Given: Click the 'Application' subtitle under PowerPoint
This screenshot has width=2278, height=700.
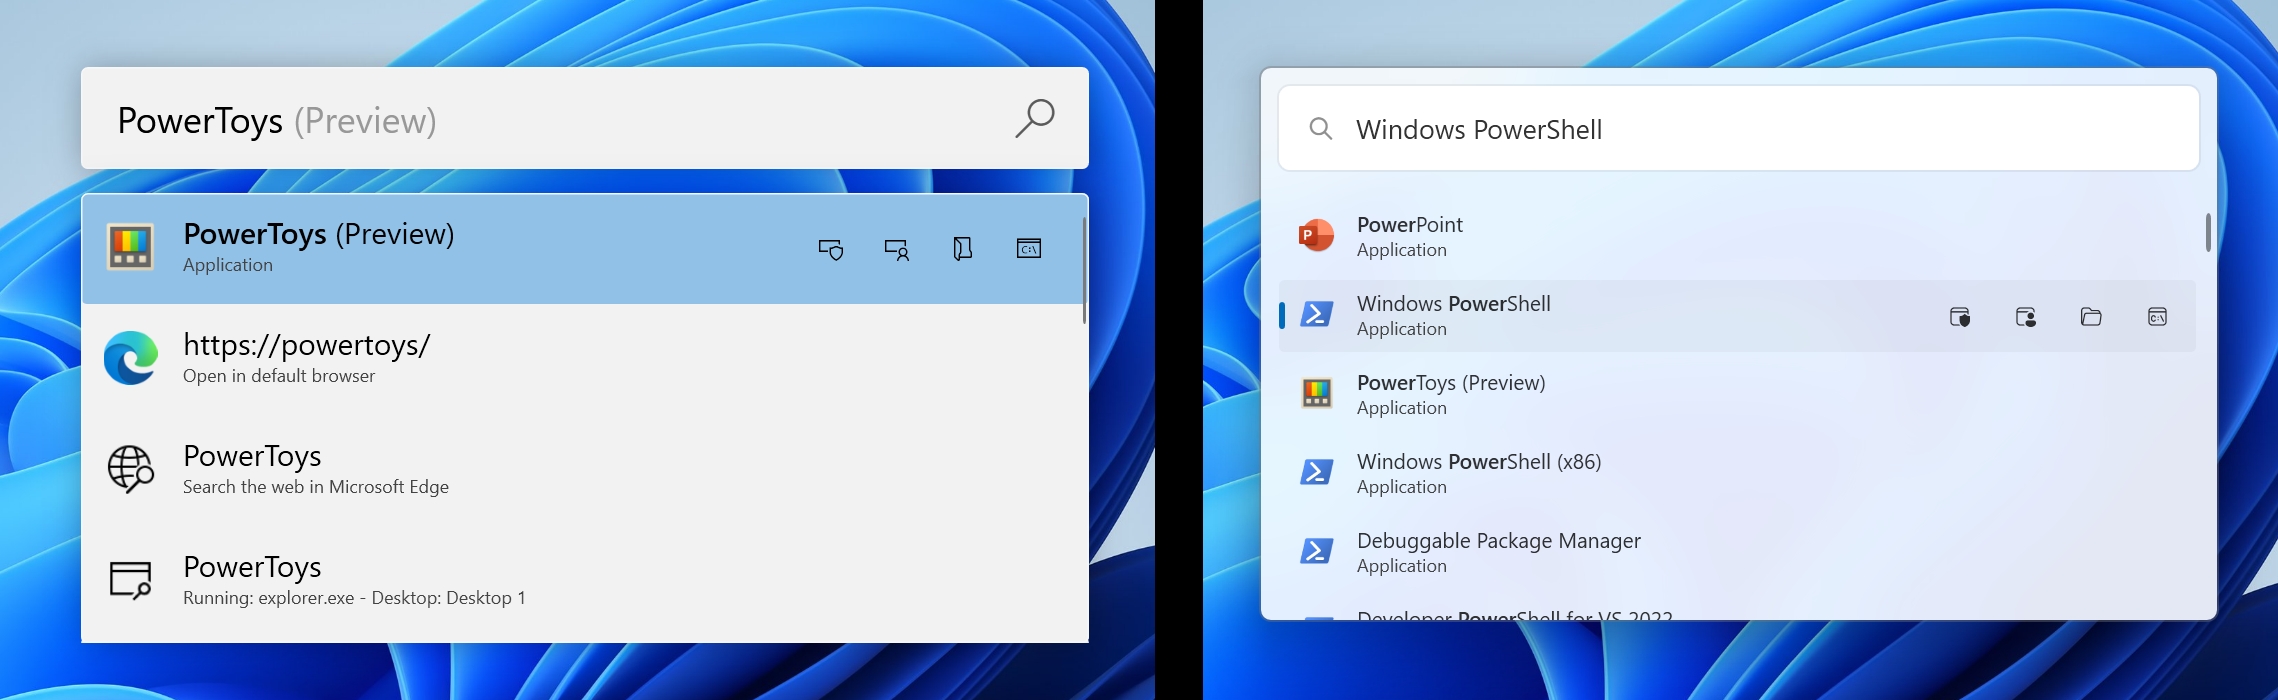Looking at the screenshot, I should pyautogui.click(x=1402, y=250).
